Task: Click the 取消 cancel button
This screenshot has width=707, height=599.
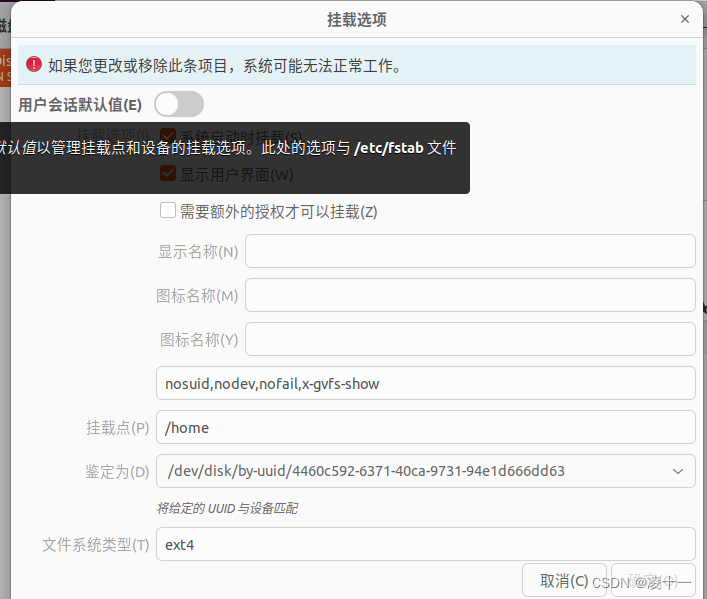Action: [564, 581]
